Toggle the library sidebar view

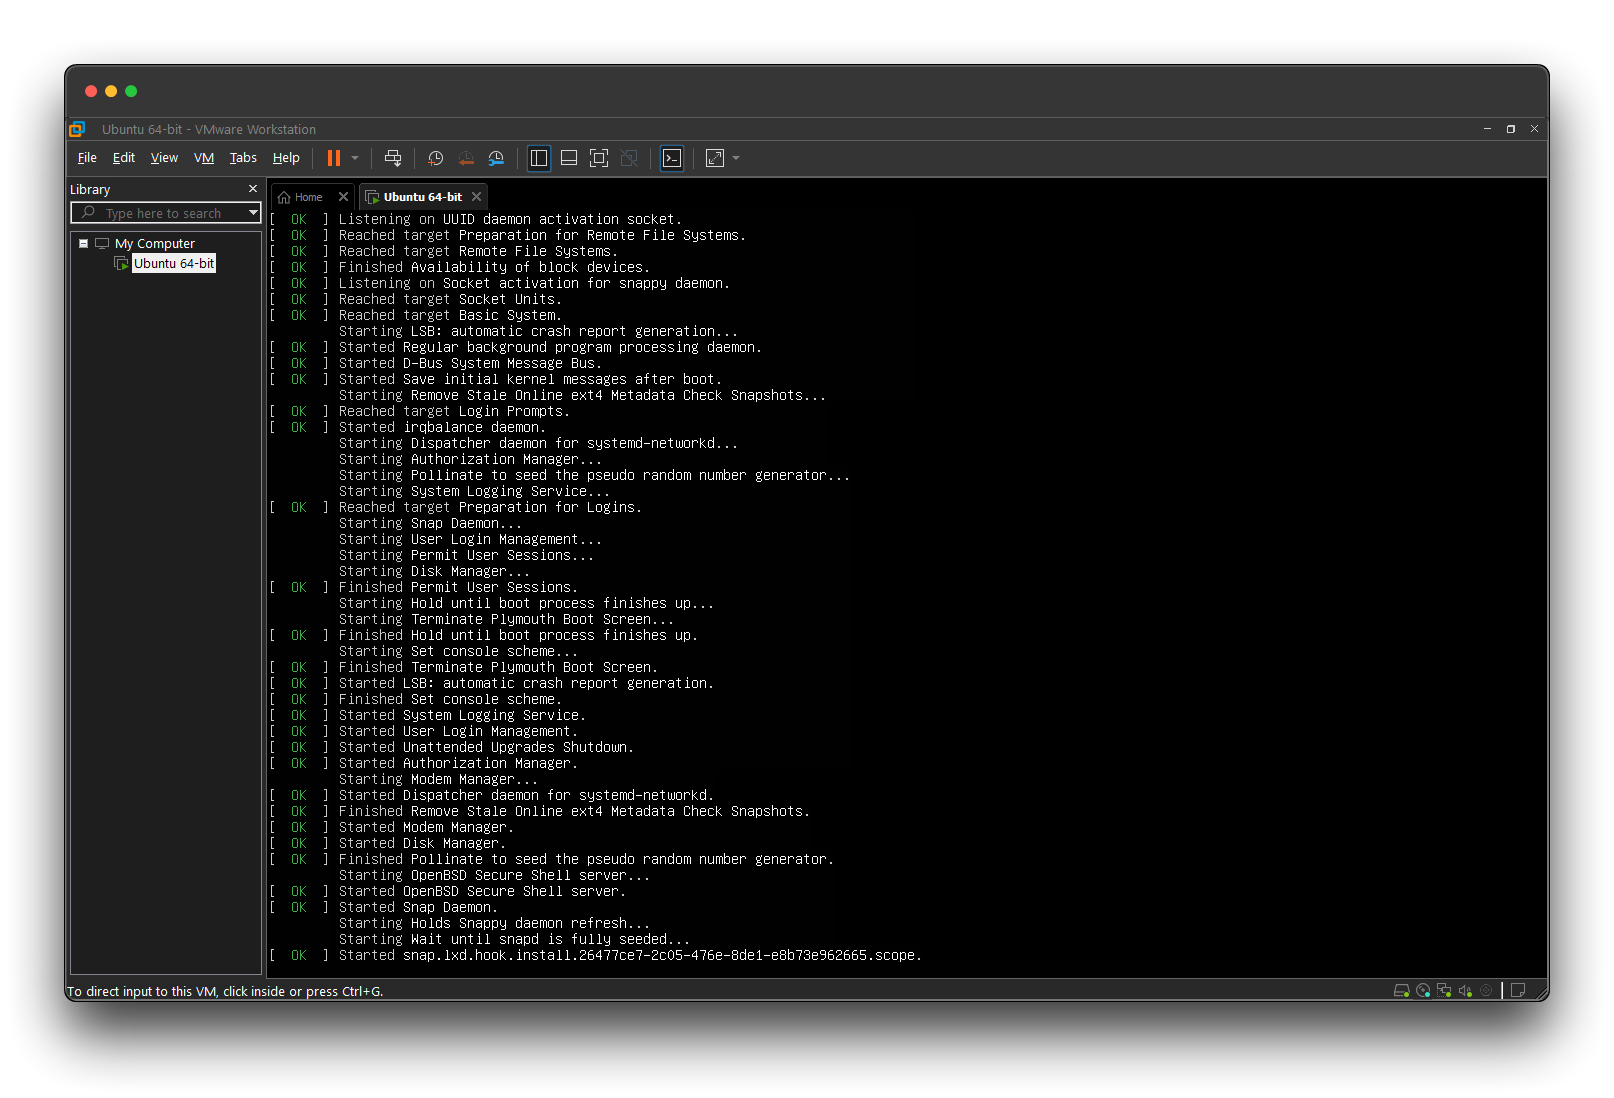coord(539,158)
